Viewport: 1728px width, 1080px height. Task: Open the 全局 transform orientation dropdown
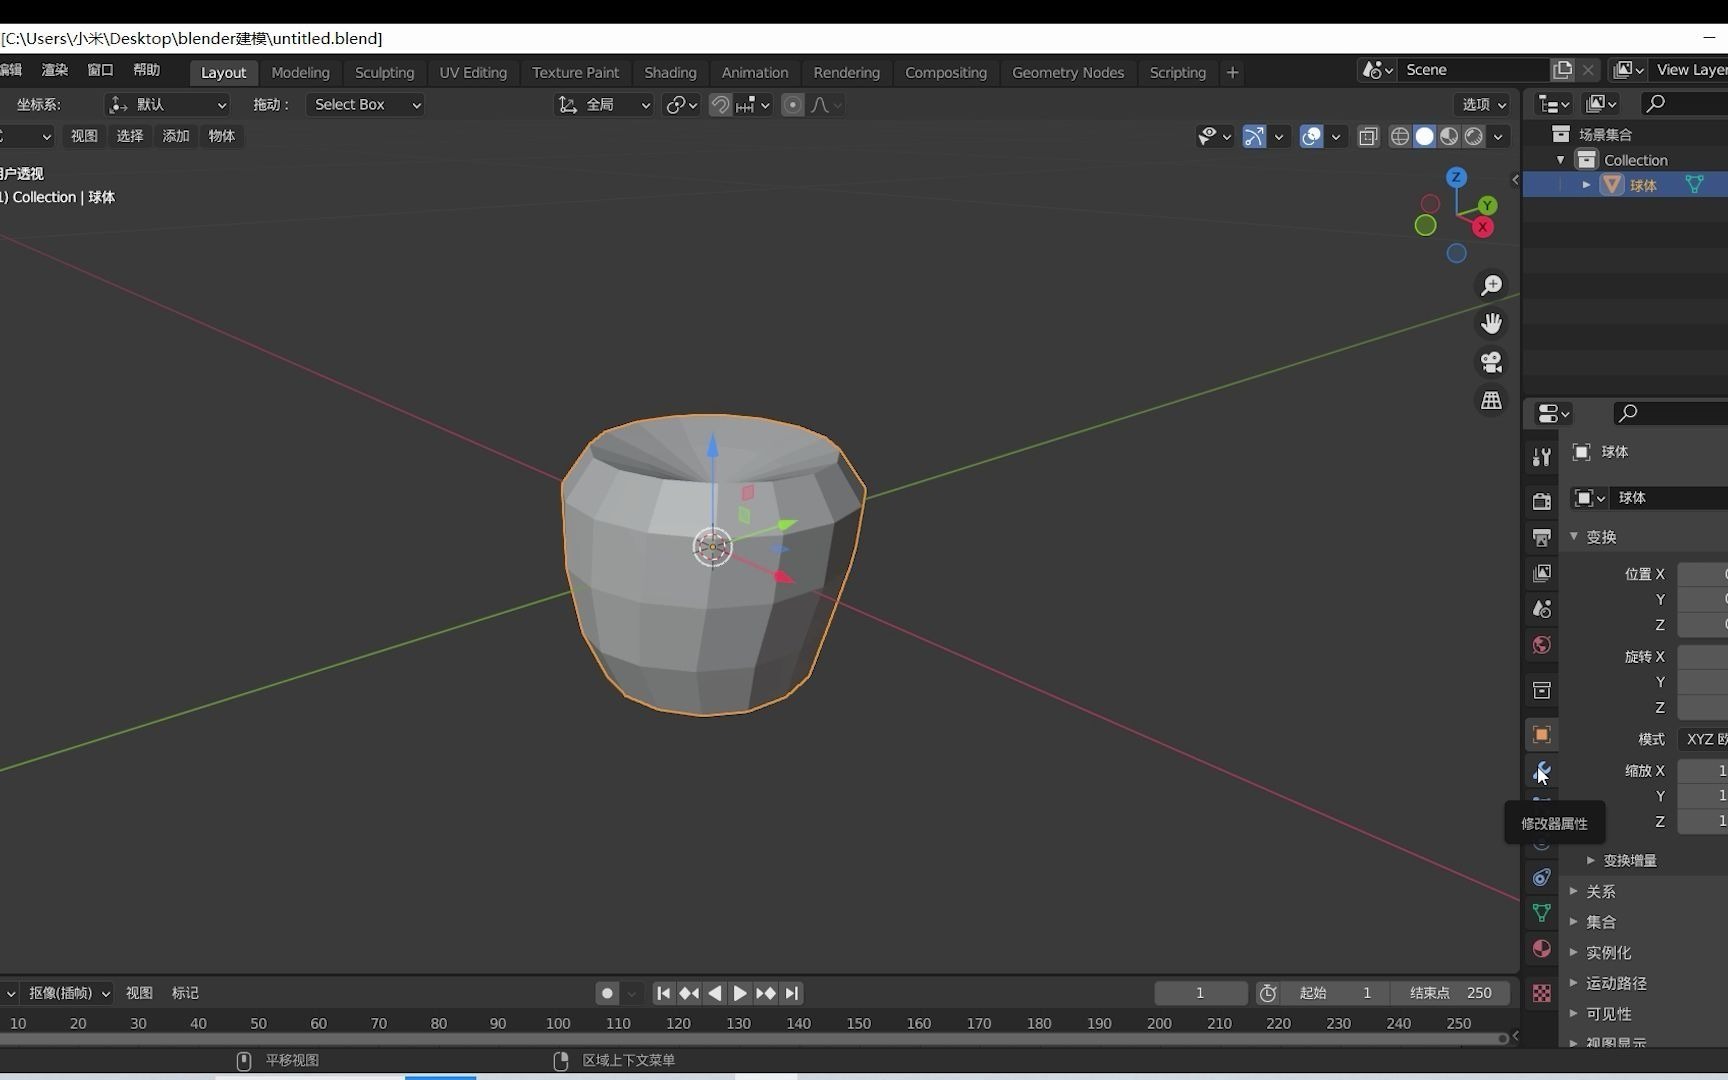604,105
